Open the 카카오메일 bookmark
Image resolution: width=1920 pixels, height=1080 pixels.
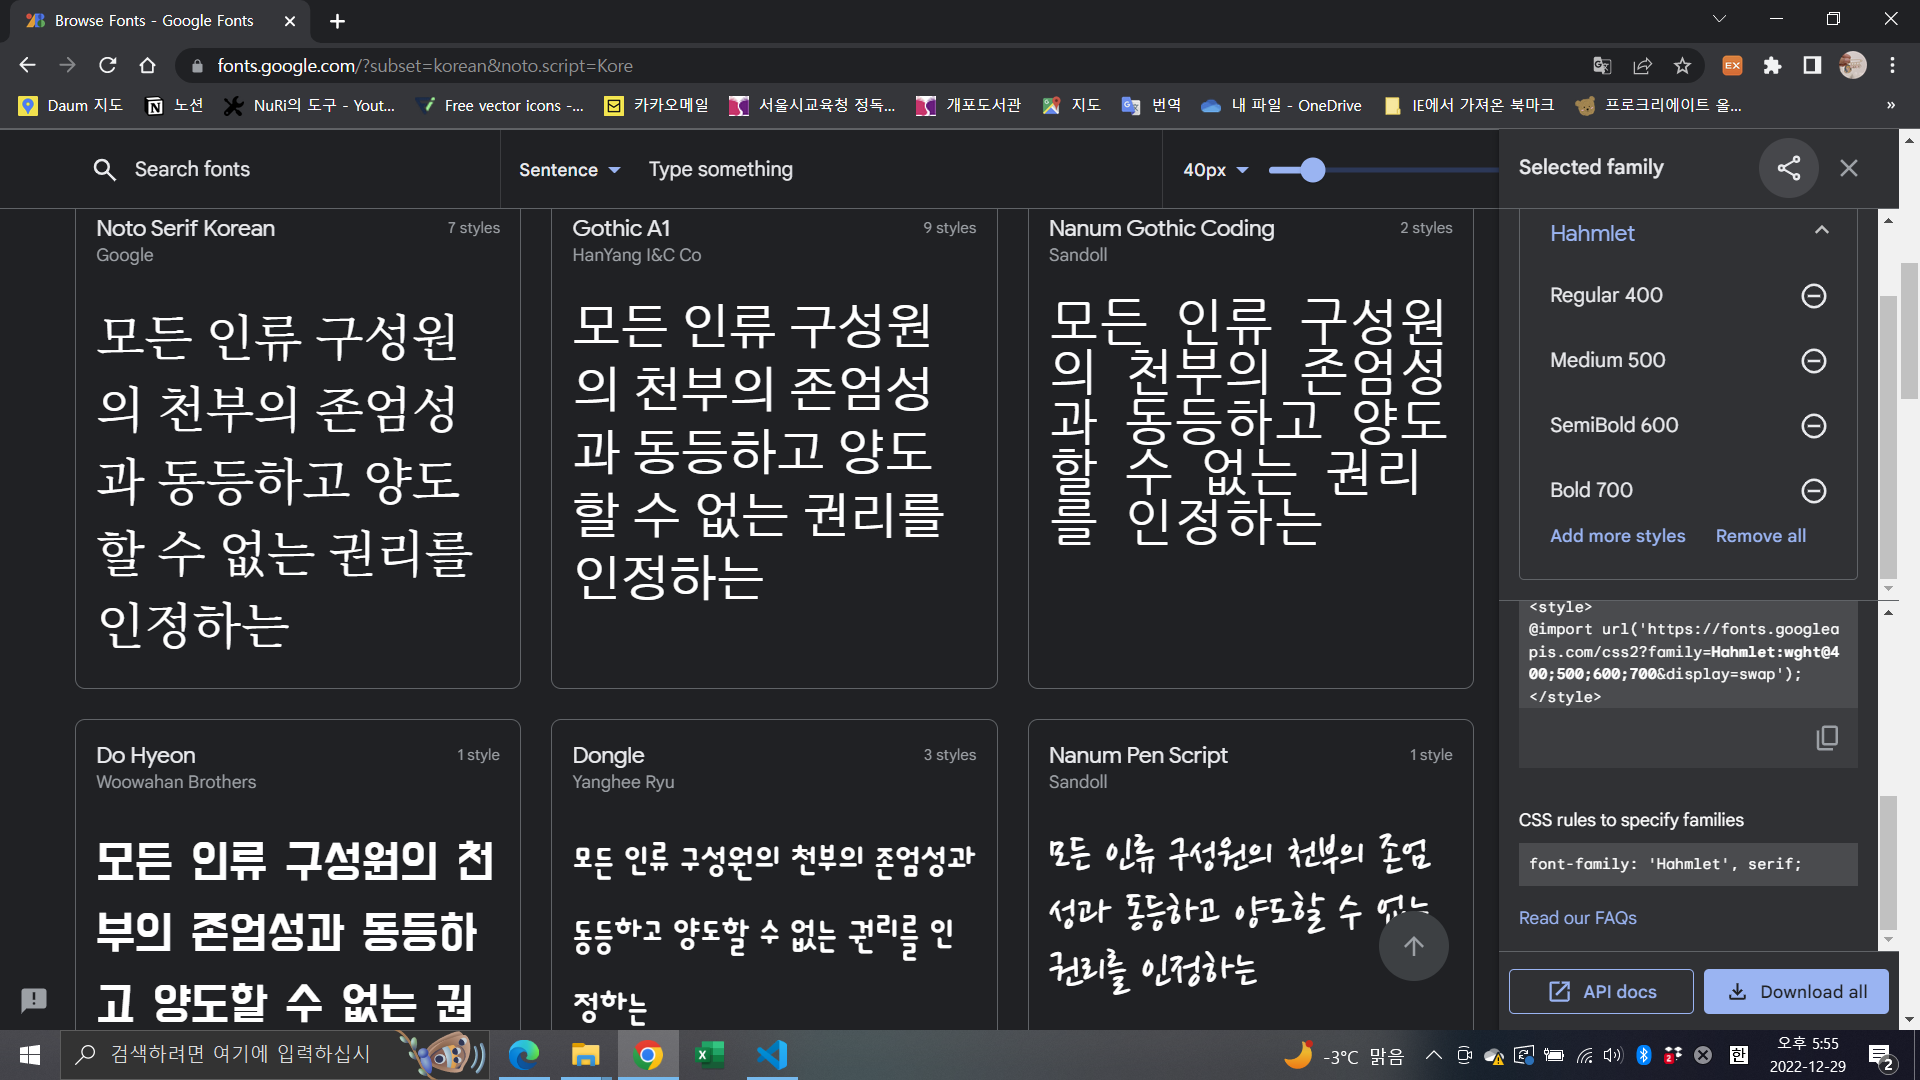pos(657,106)
